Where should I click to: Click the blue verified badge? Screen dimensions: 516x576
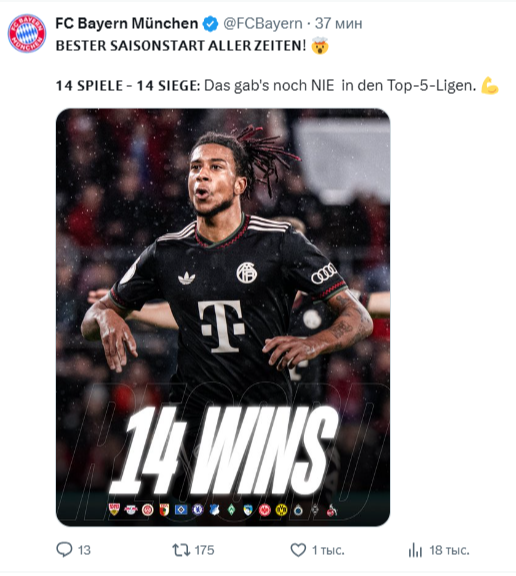[210, 24]
